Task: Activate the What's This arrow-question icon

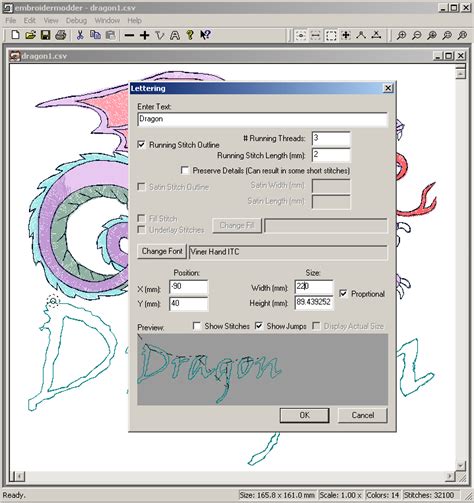Action: [205, 35]
